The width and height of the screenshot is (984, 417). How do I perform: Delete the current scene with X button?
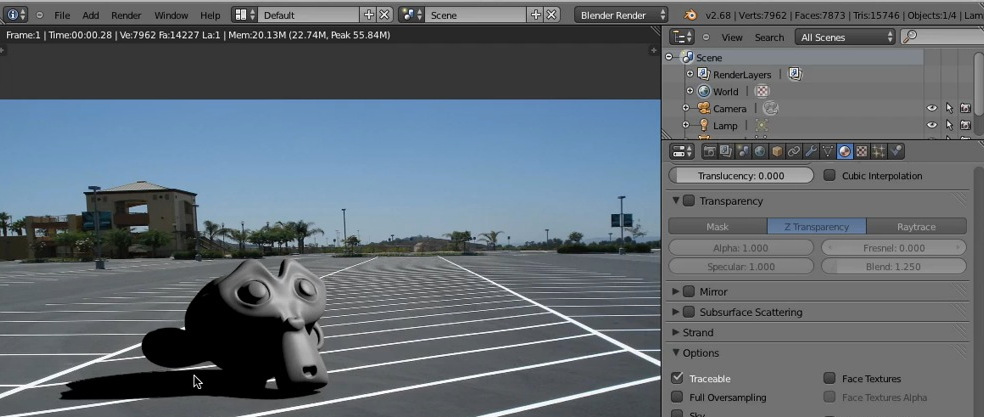click(551, 14)
